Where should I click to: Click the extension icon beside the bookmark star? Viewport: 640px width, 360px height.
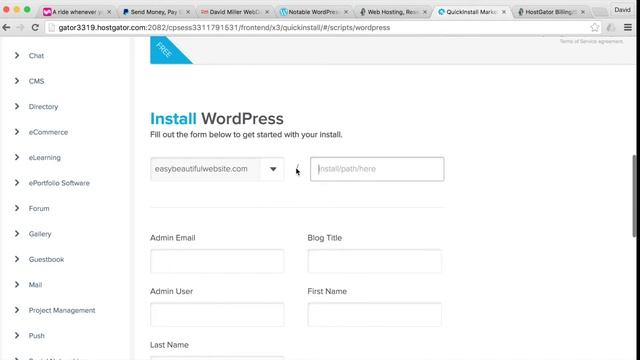pos(611,27)
